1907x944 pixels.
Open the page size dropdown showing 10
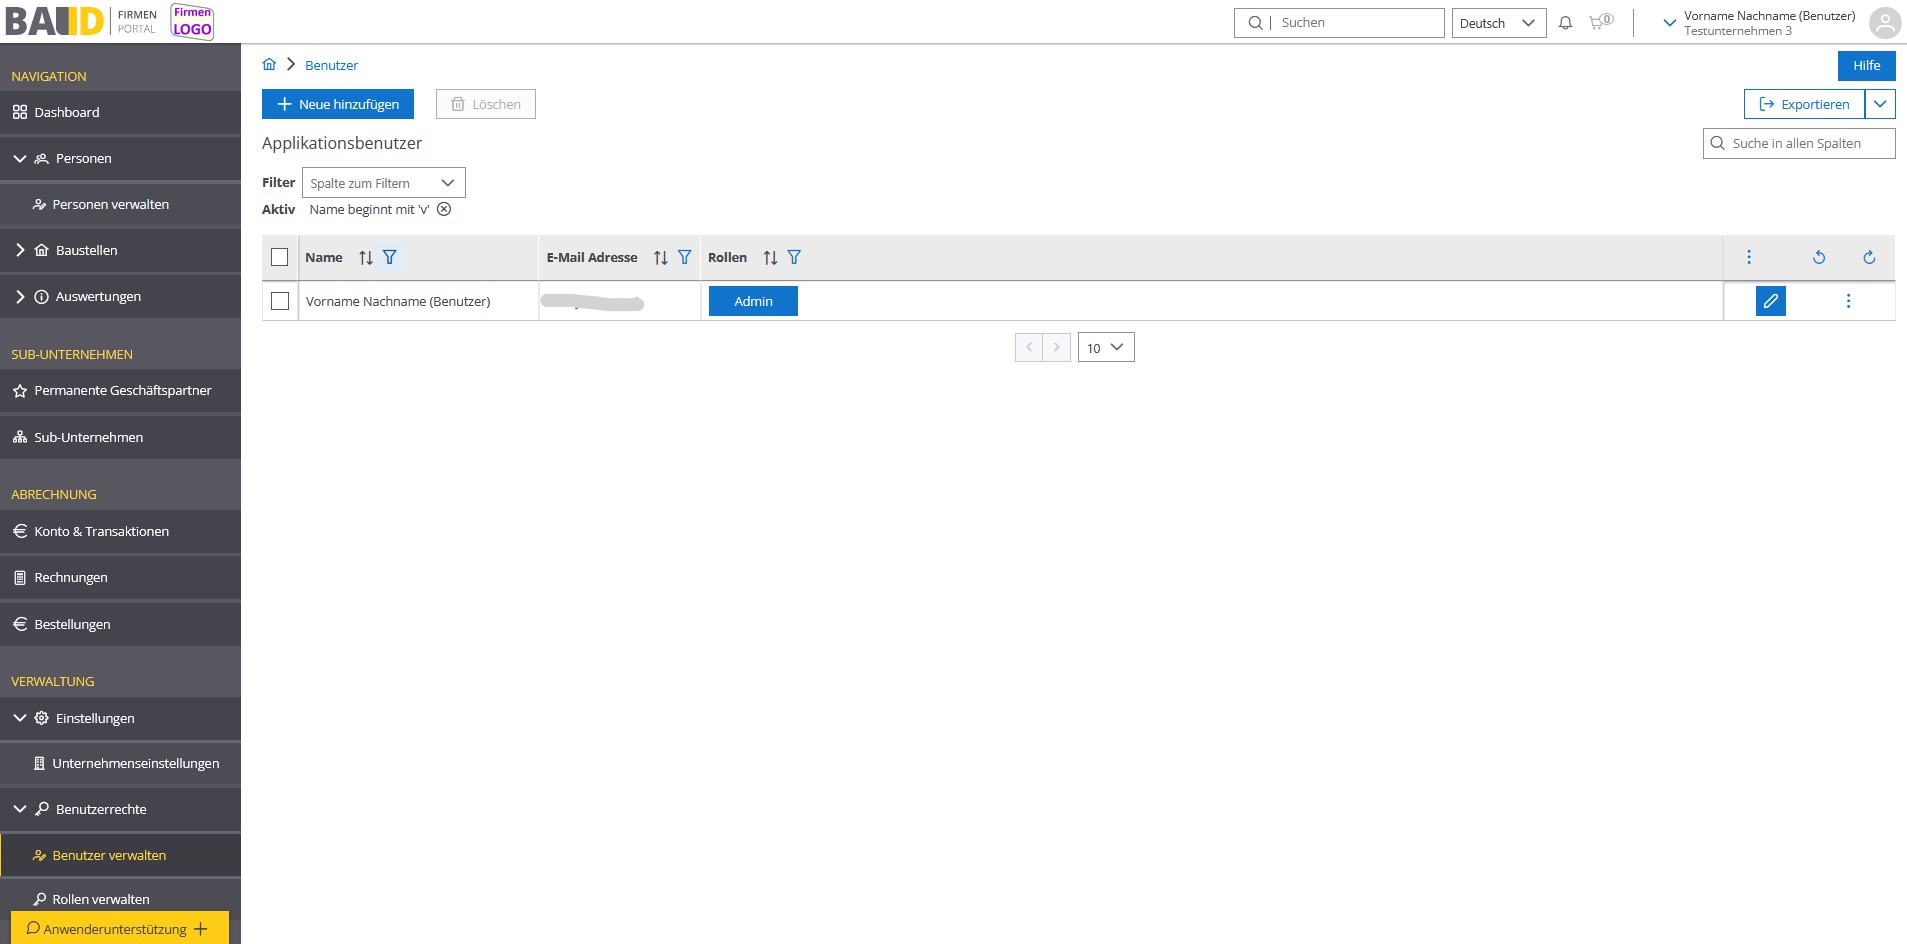pyautogui.click(x=1105, y=347)
